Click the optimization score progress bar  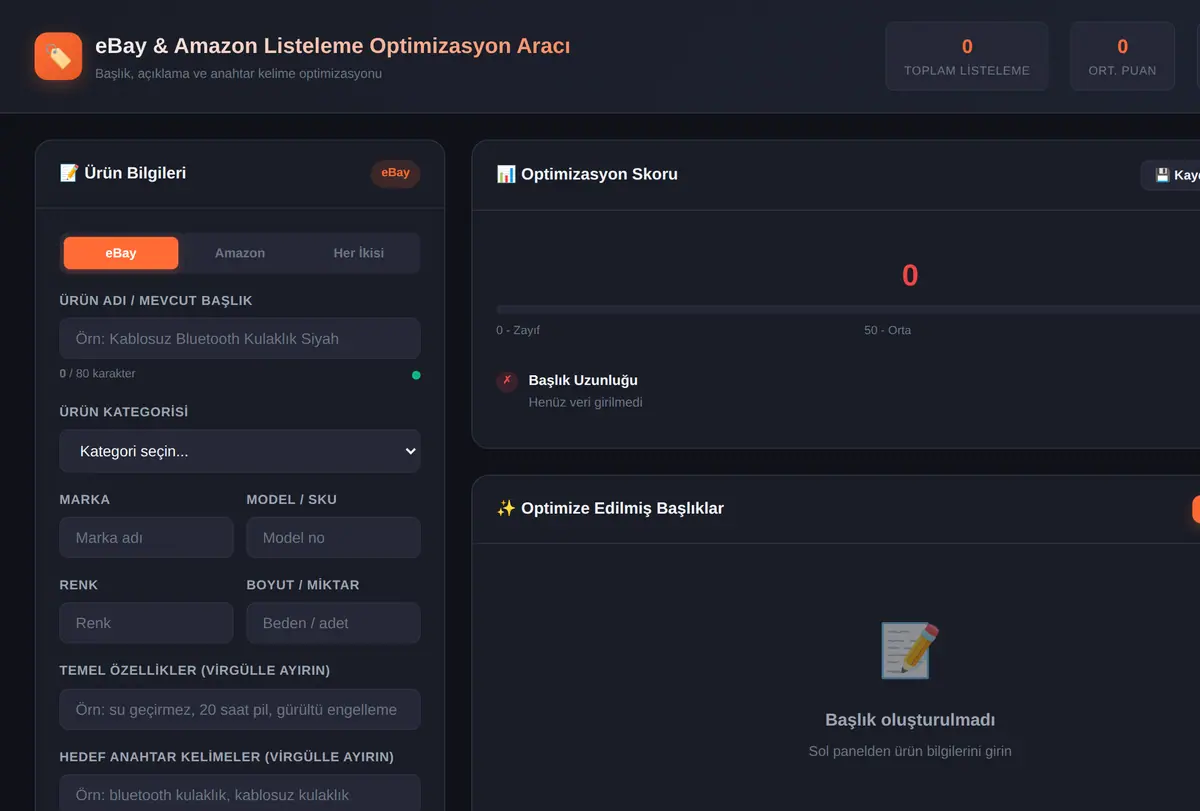pyautogui.click(x=848, y=310)
